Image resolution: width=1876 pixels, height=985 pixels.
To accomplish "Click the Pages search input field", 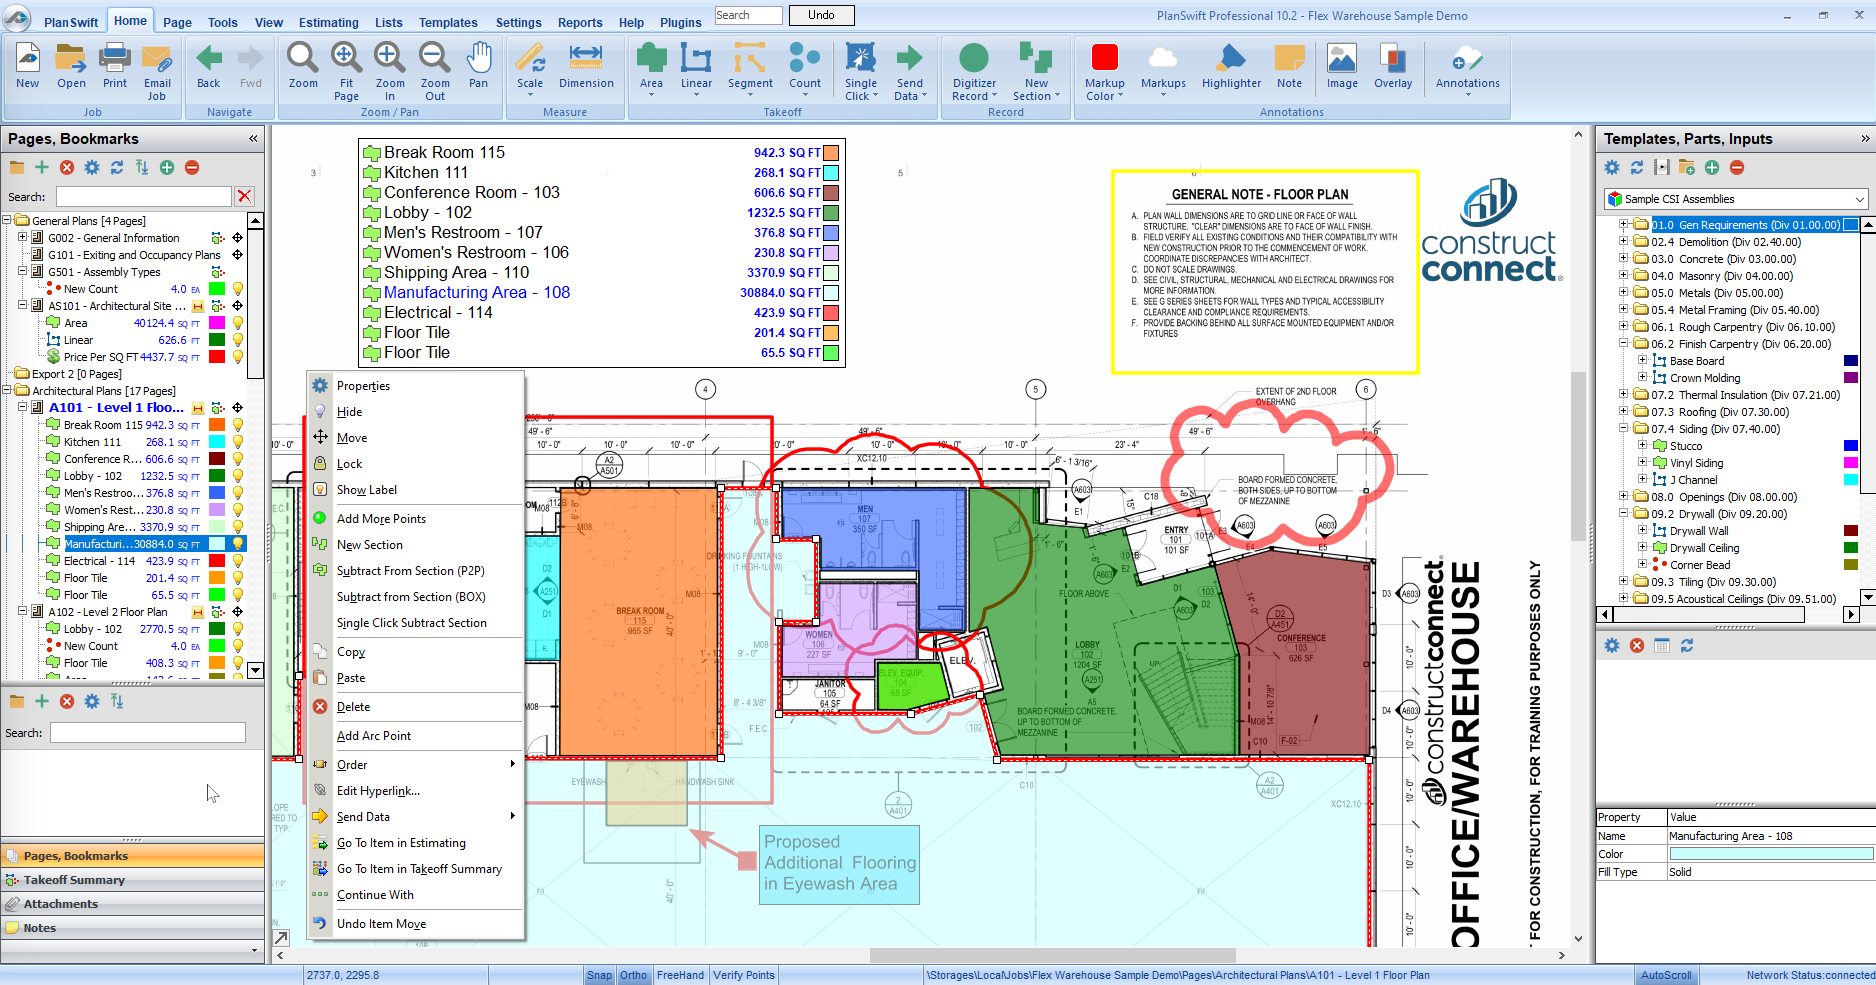I will pyautogui.click(x=144, y=197).
